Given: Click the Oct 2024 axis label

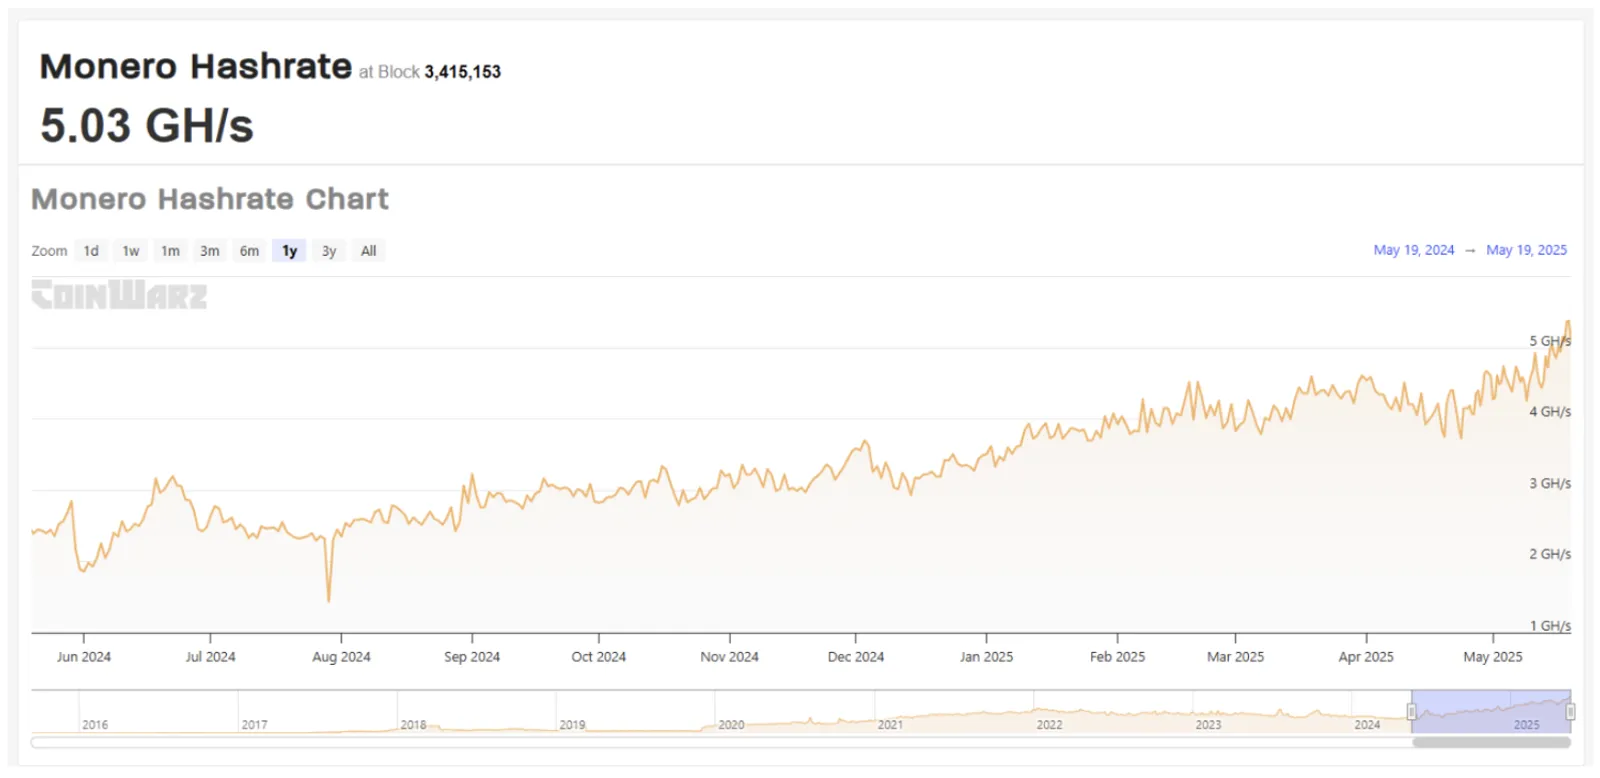Looking at the screenshot, I should click(598, 657).
